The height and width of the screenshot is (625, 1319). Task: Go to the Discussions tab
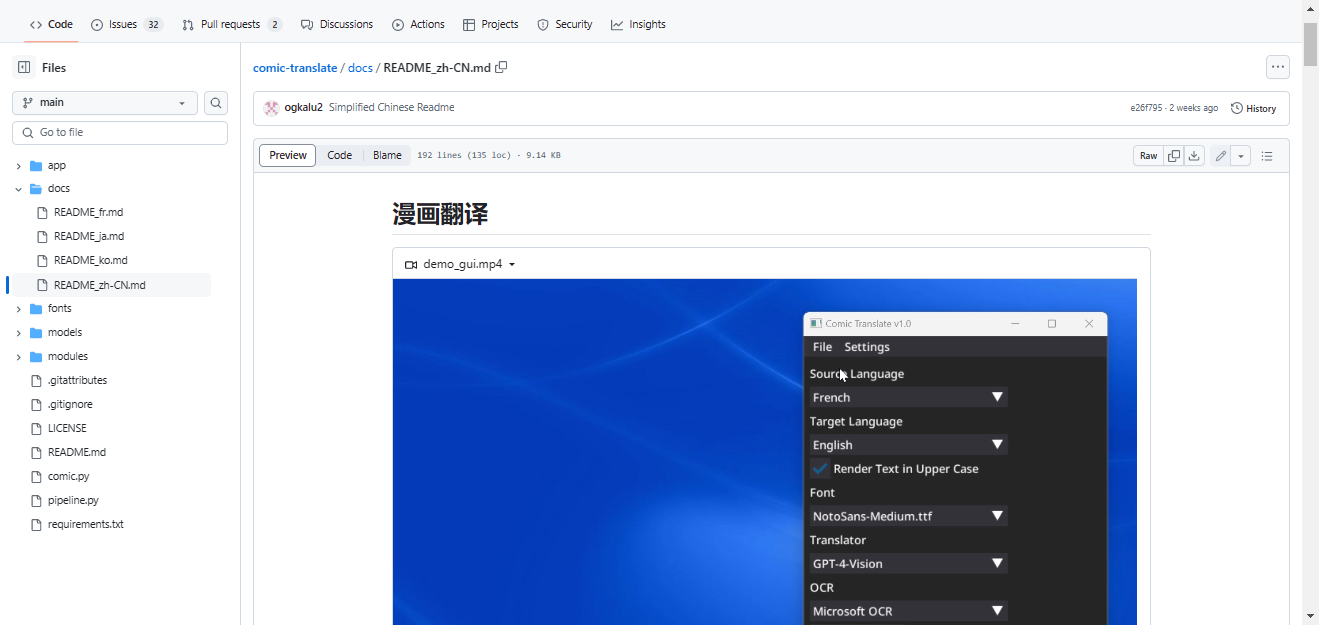(337, 24)
